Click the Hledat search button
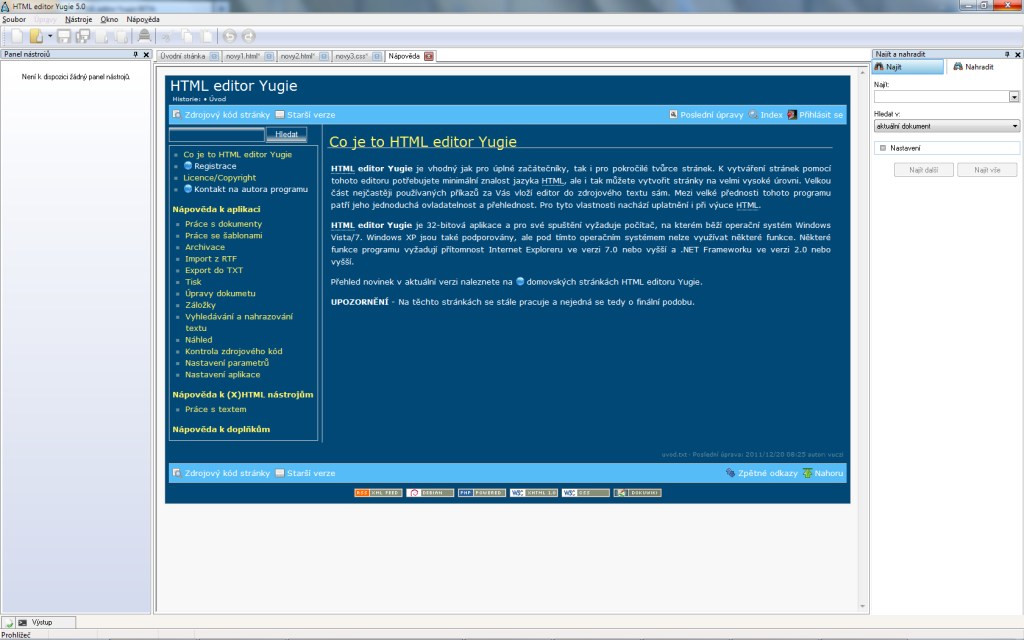Viewport: 1024px width, 640px height. click(286, 135)
